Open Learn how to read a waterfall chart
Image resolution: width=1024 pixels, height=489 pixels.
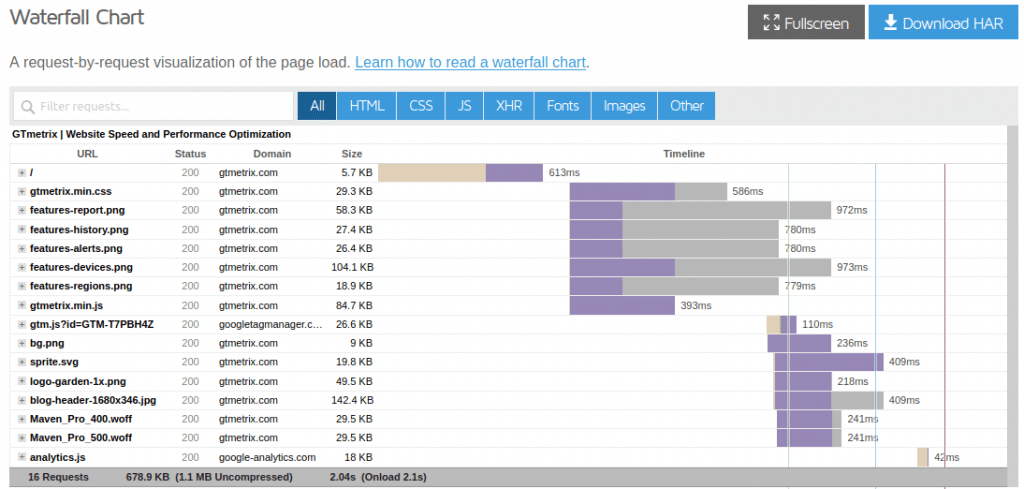(x=470, y=63)
